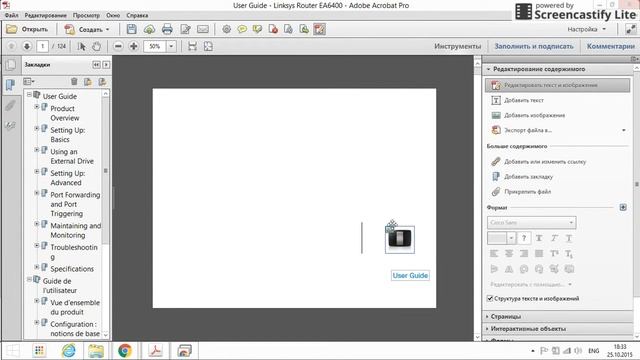
Task: Print the document using printer icon
Action: pos(167,29)
